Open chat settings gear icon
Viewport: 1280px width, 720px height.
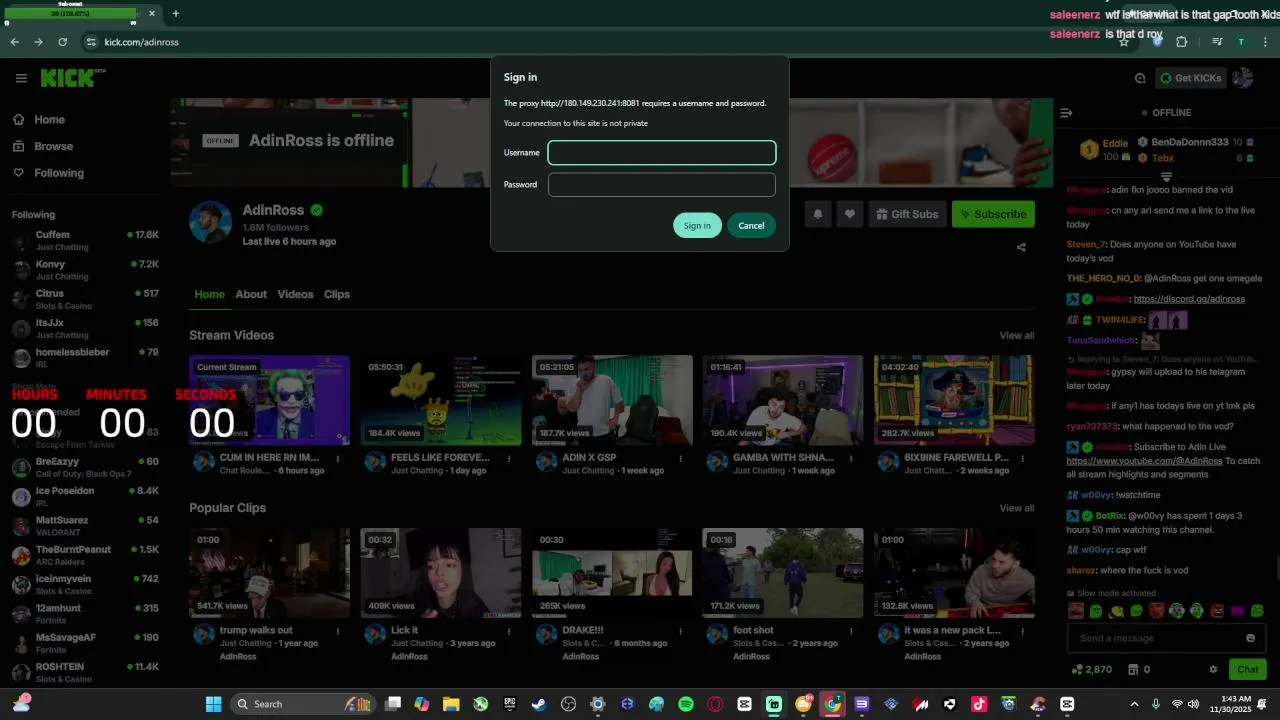(1213, 669)
